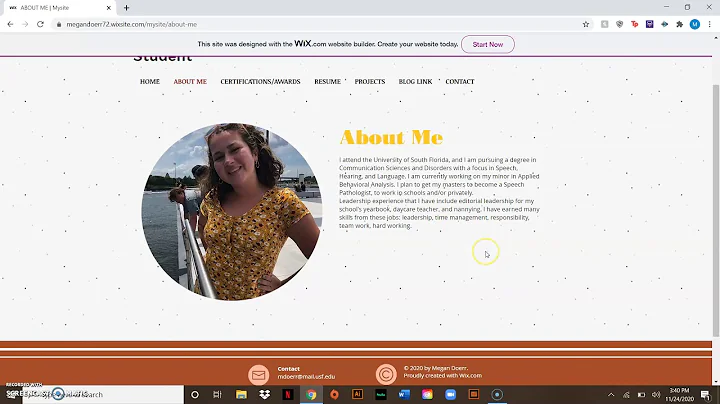Open Microsoft Word from taskbar
Viewport: 720px width, 404px height.
pyautogui.click(x=404, y=394)
